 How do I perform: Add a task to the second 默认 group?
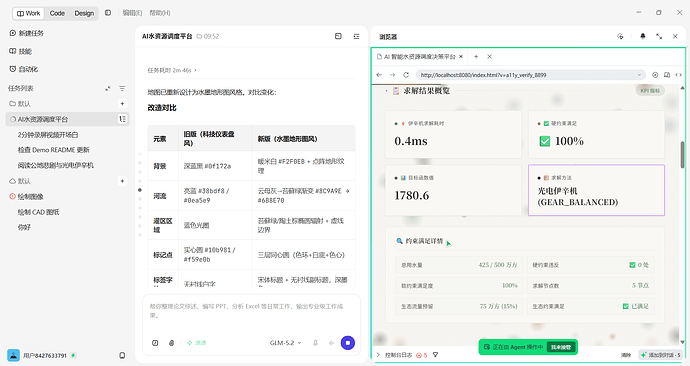point(122,181)
